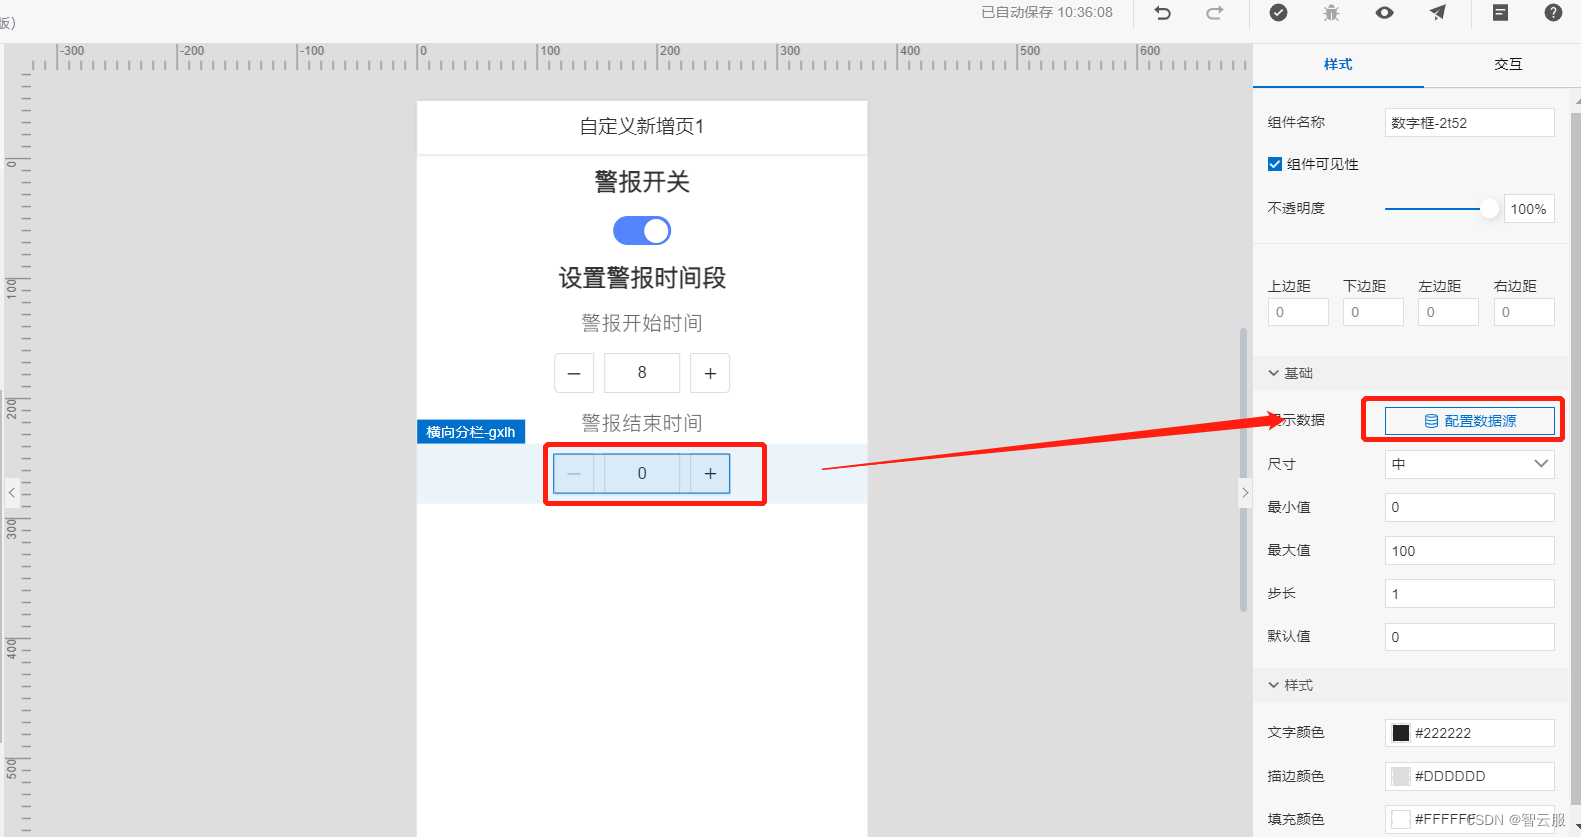Click the 设置警报时间段 heading text
1581x837 pixels.
642,278
